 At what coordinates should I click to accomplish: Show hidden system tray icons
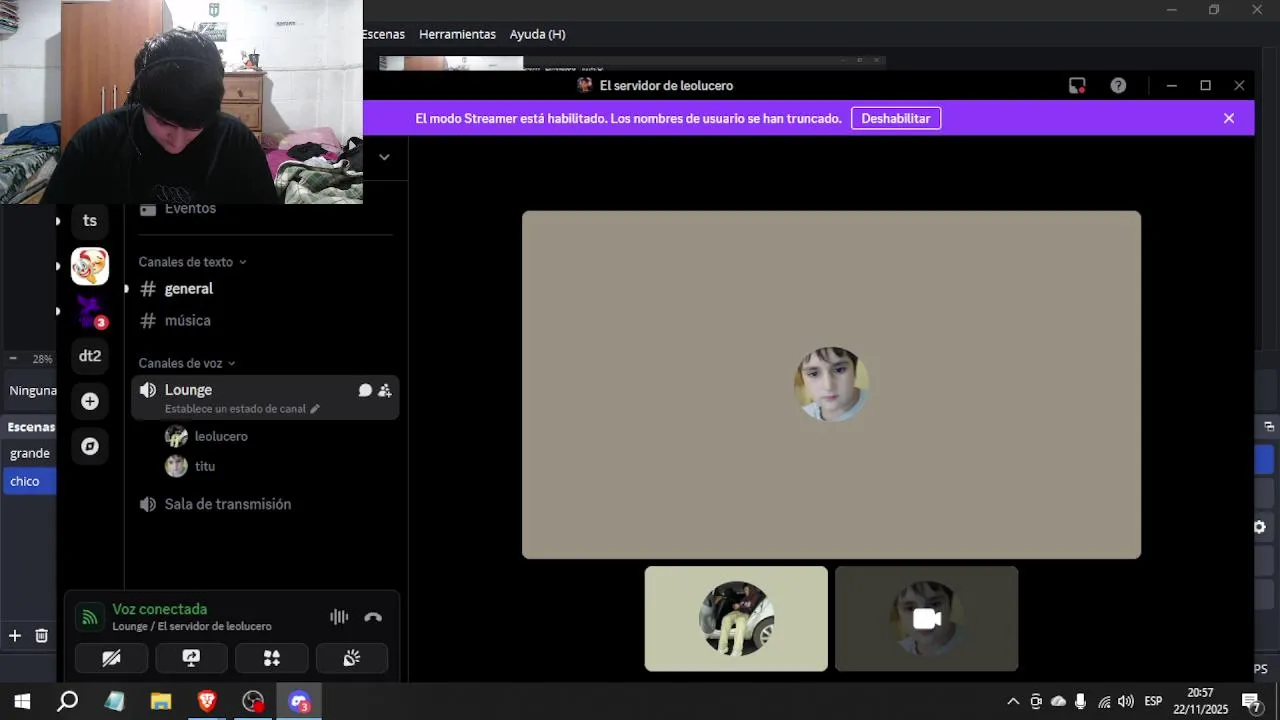coord(1013,702)
